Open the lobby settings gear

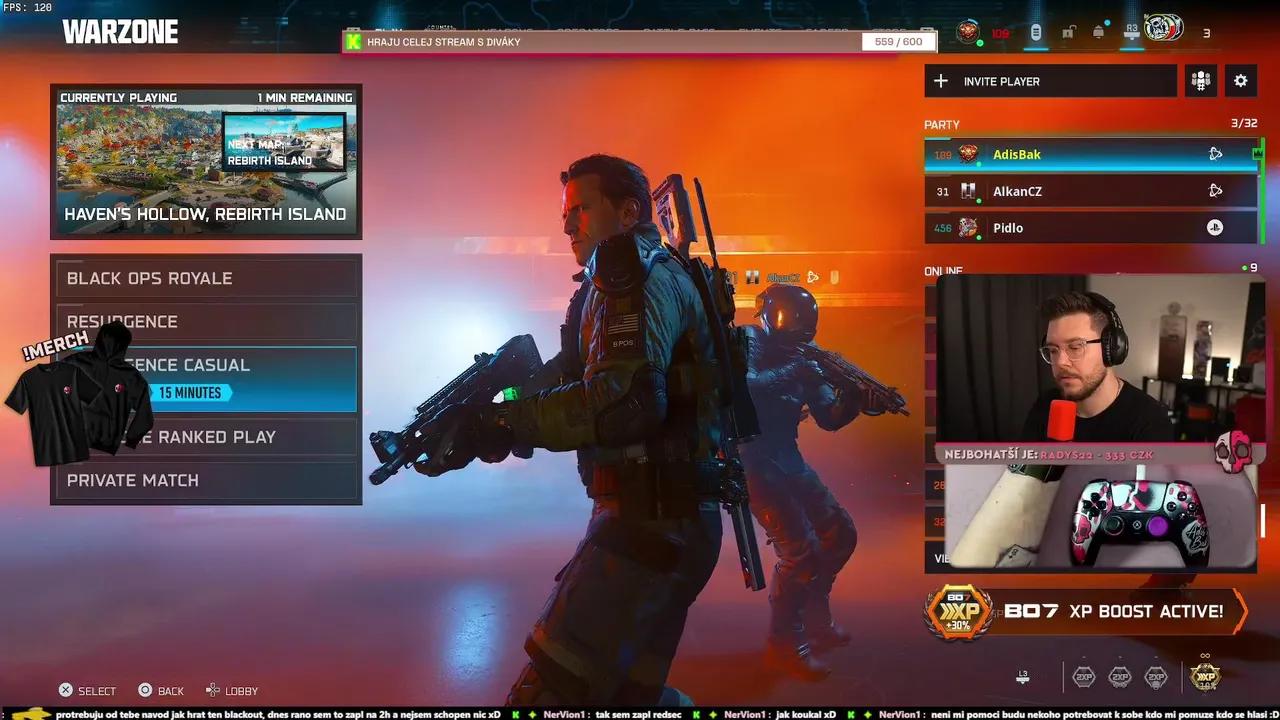[x=1240, y=81]
